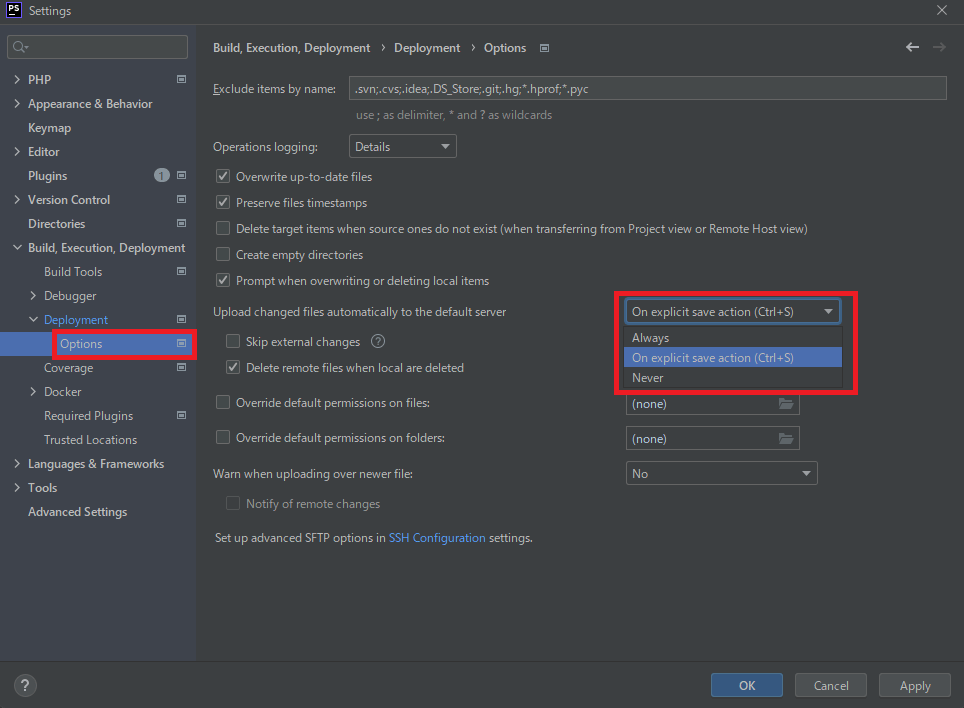Click the help question mark button
964x708 pixels.
pyautogui.click(x=26, y=685)
